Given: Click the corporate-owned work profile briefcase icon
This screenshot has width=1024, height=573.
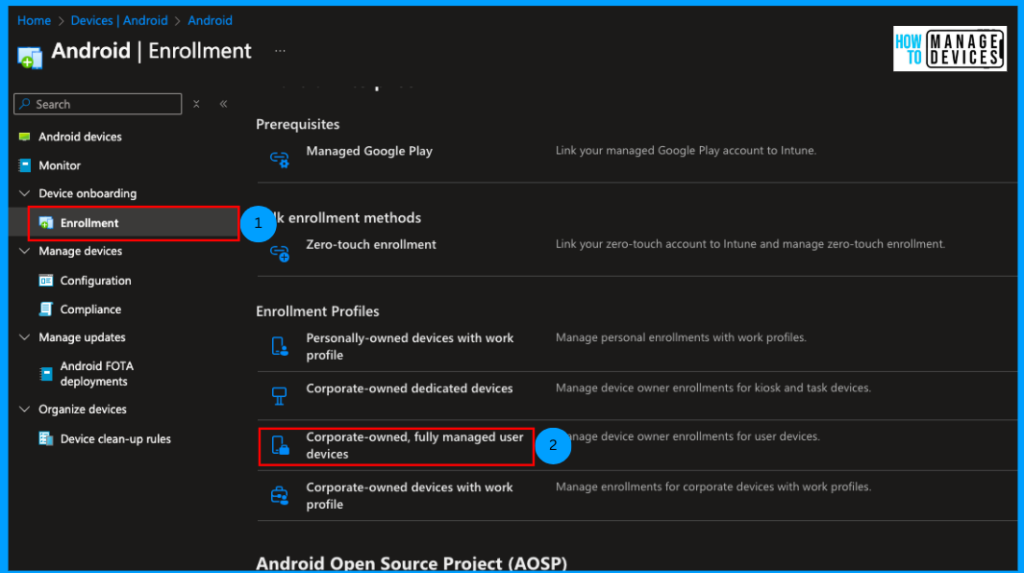Looking at the screenshot, I should point(280,496).
